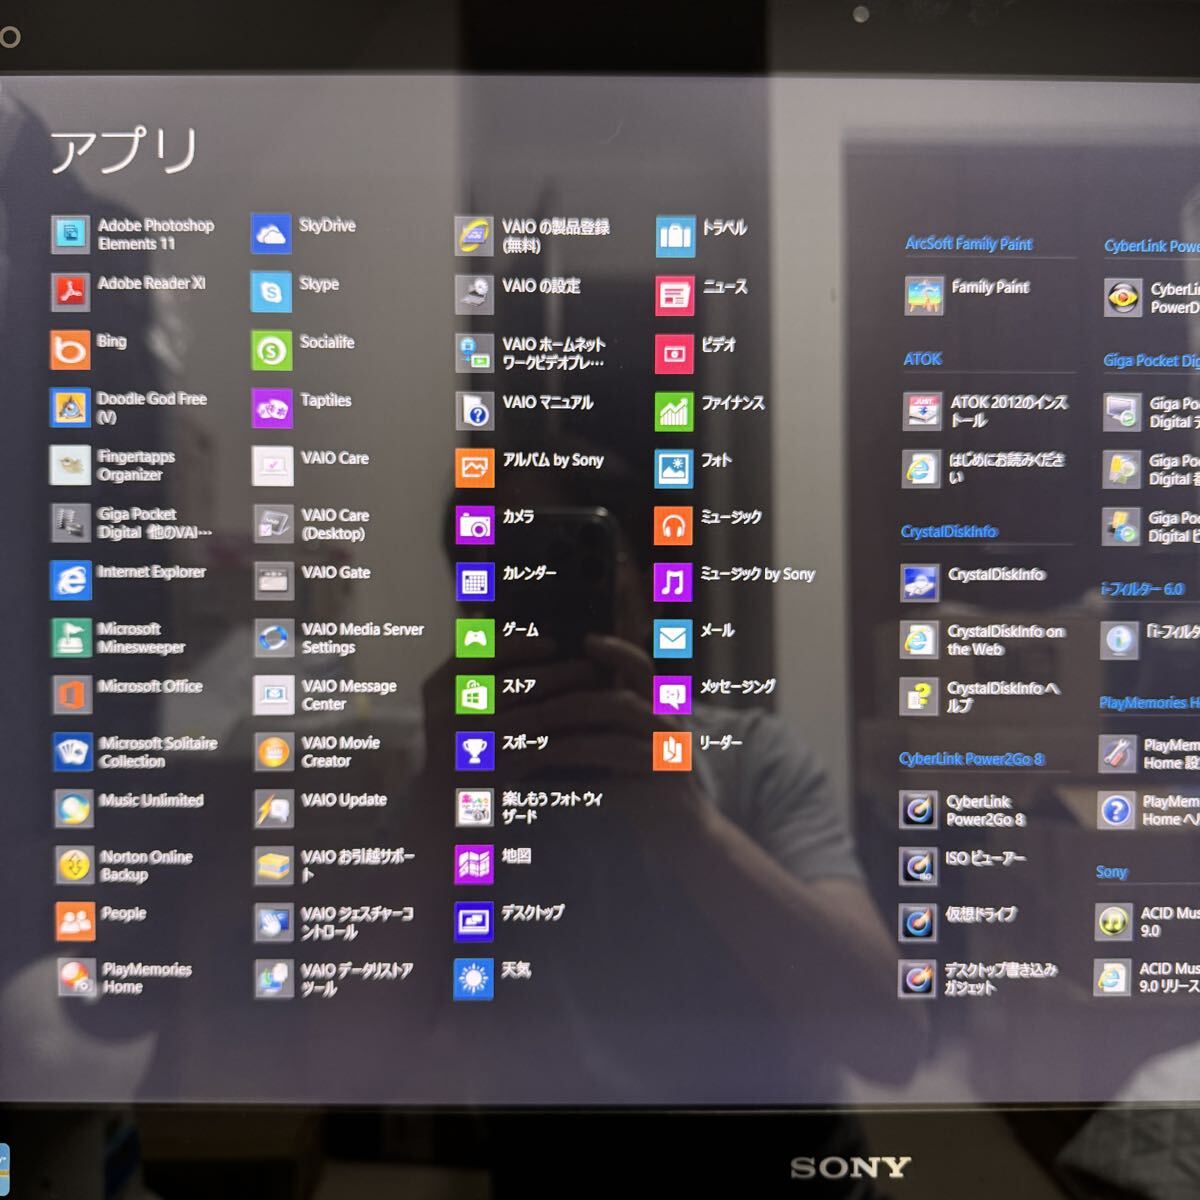Open the ファイナンス app

coord(710,411)
